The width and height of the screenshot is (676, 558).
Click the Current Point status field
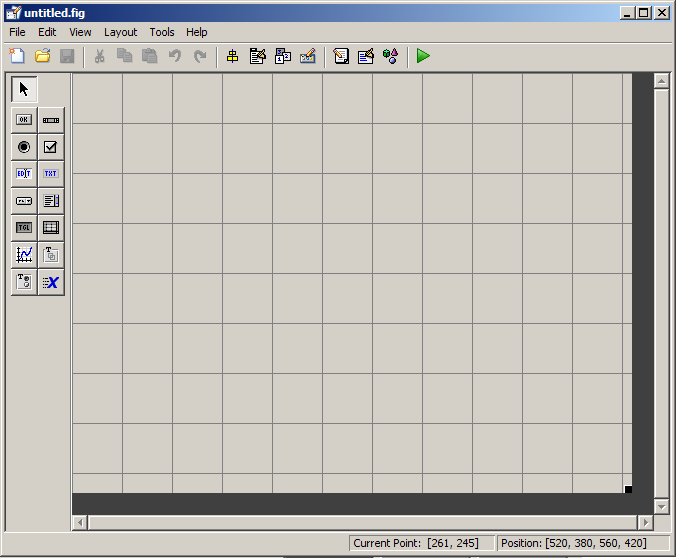pyautogui.click(x=421, y=543)
